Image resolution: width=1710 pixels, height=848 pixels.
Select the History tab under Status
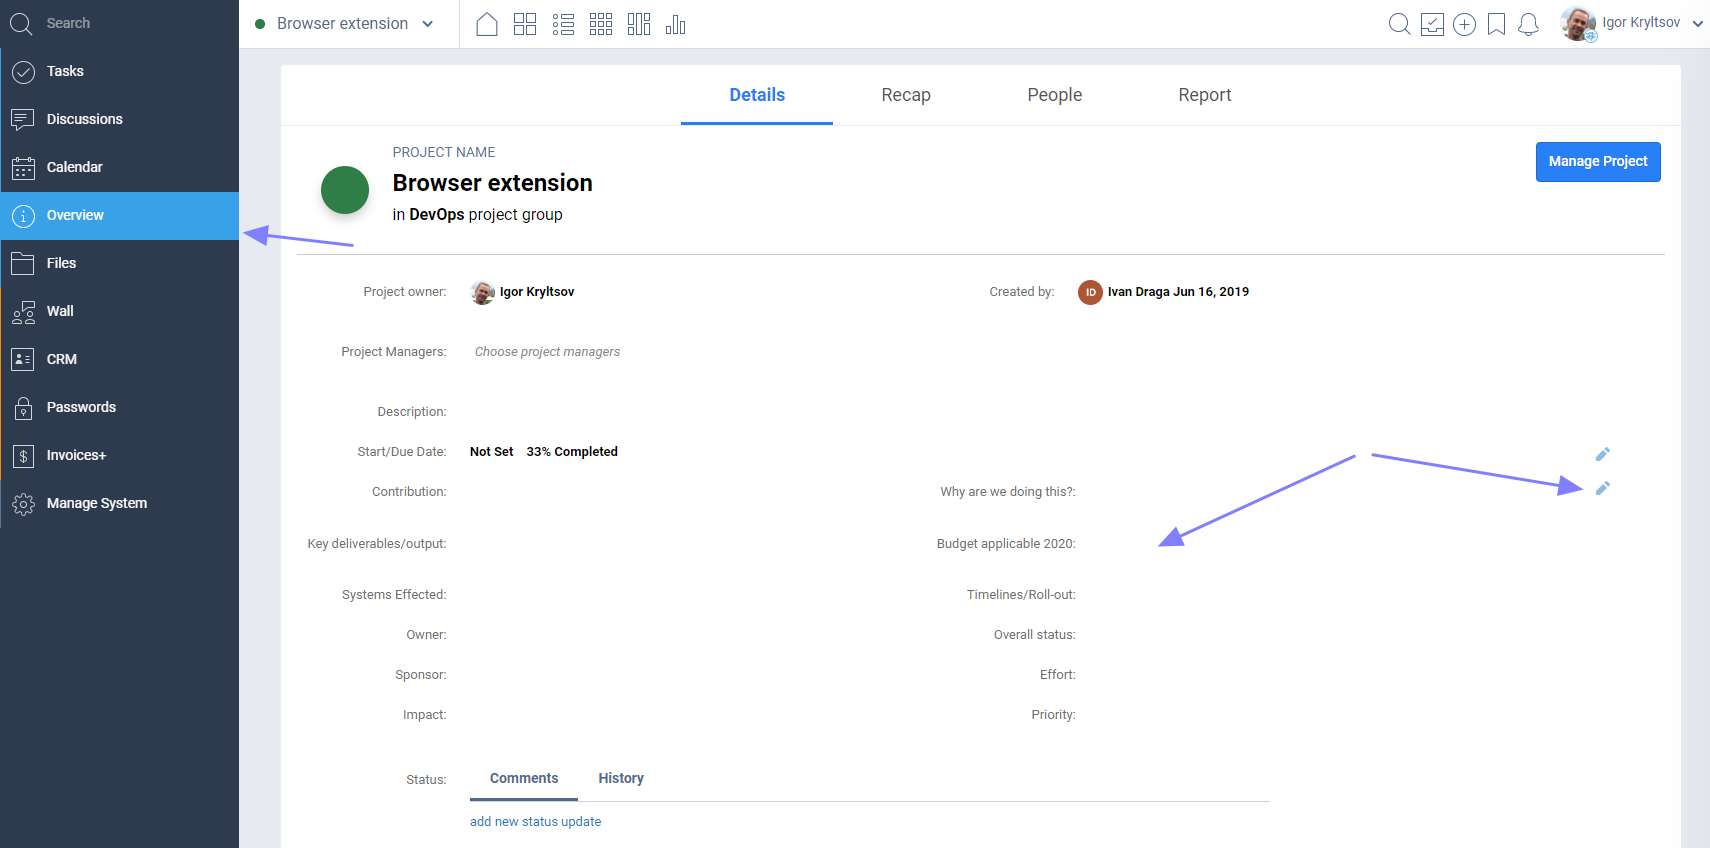(x=621, y=778)
